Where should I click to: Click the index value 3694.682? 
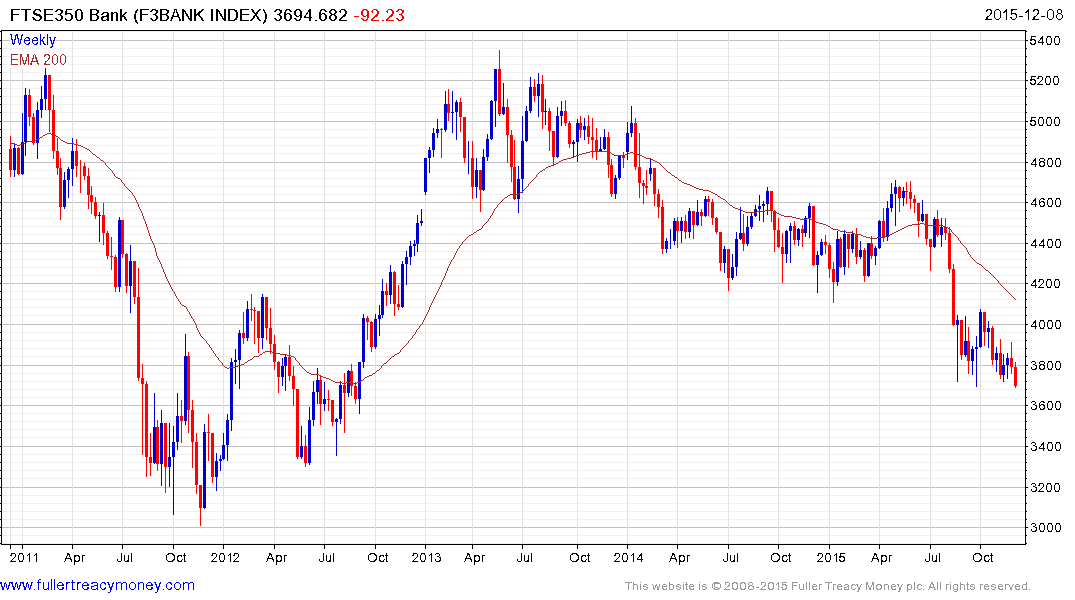310,14
